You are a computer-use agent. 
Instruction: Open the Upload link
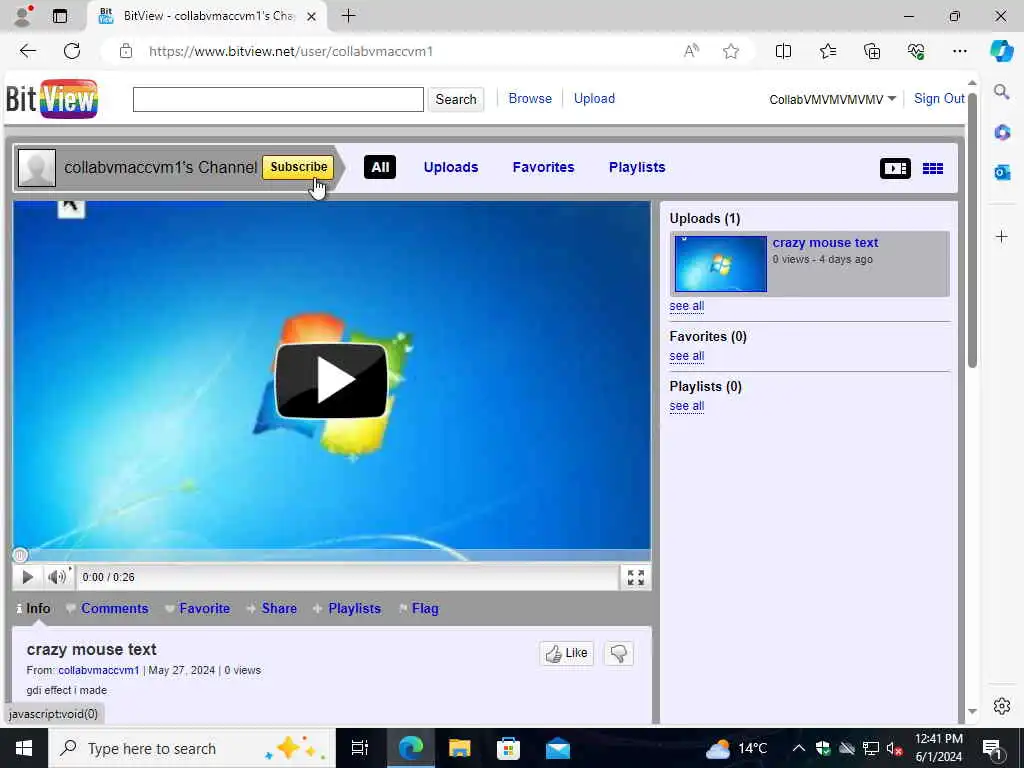tap(594, 99)
